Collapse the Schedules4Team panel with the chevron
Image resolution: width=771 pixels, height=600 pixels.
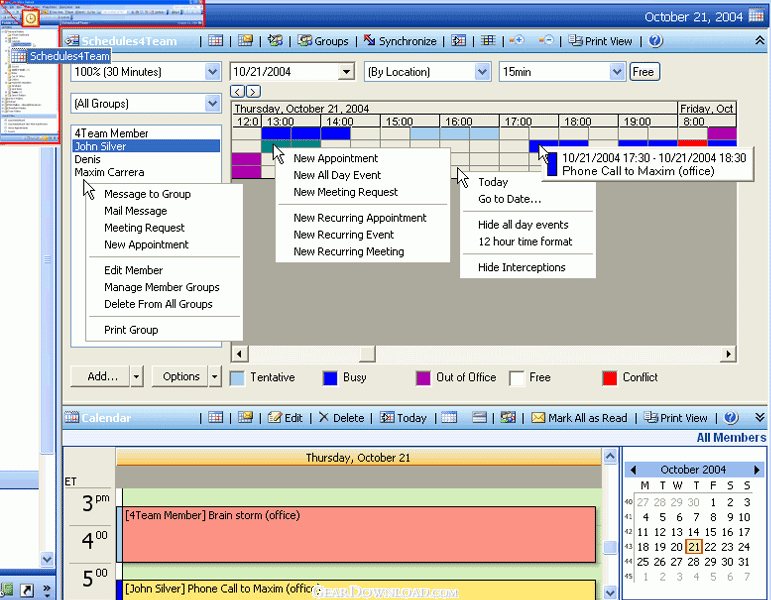tap(759, 41)
